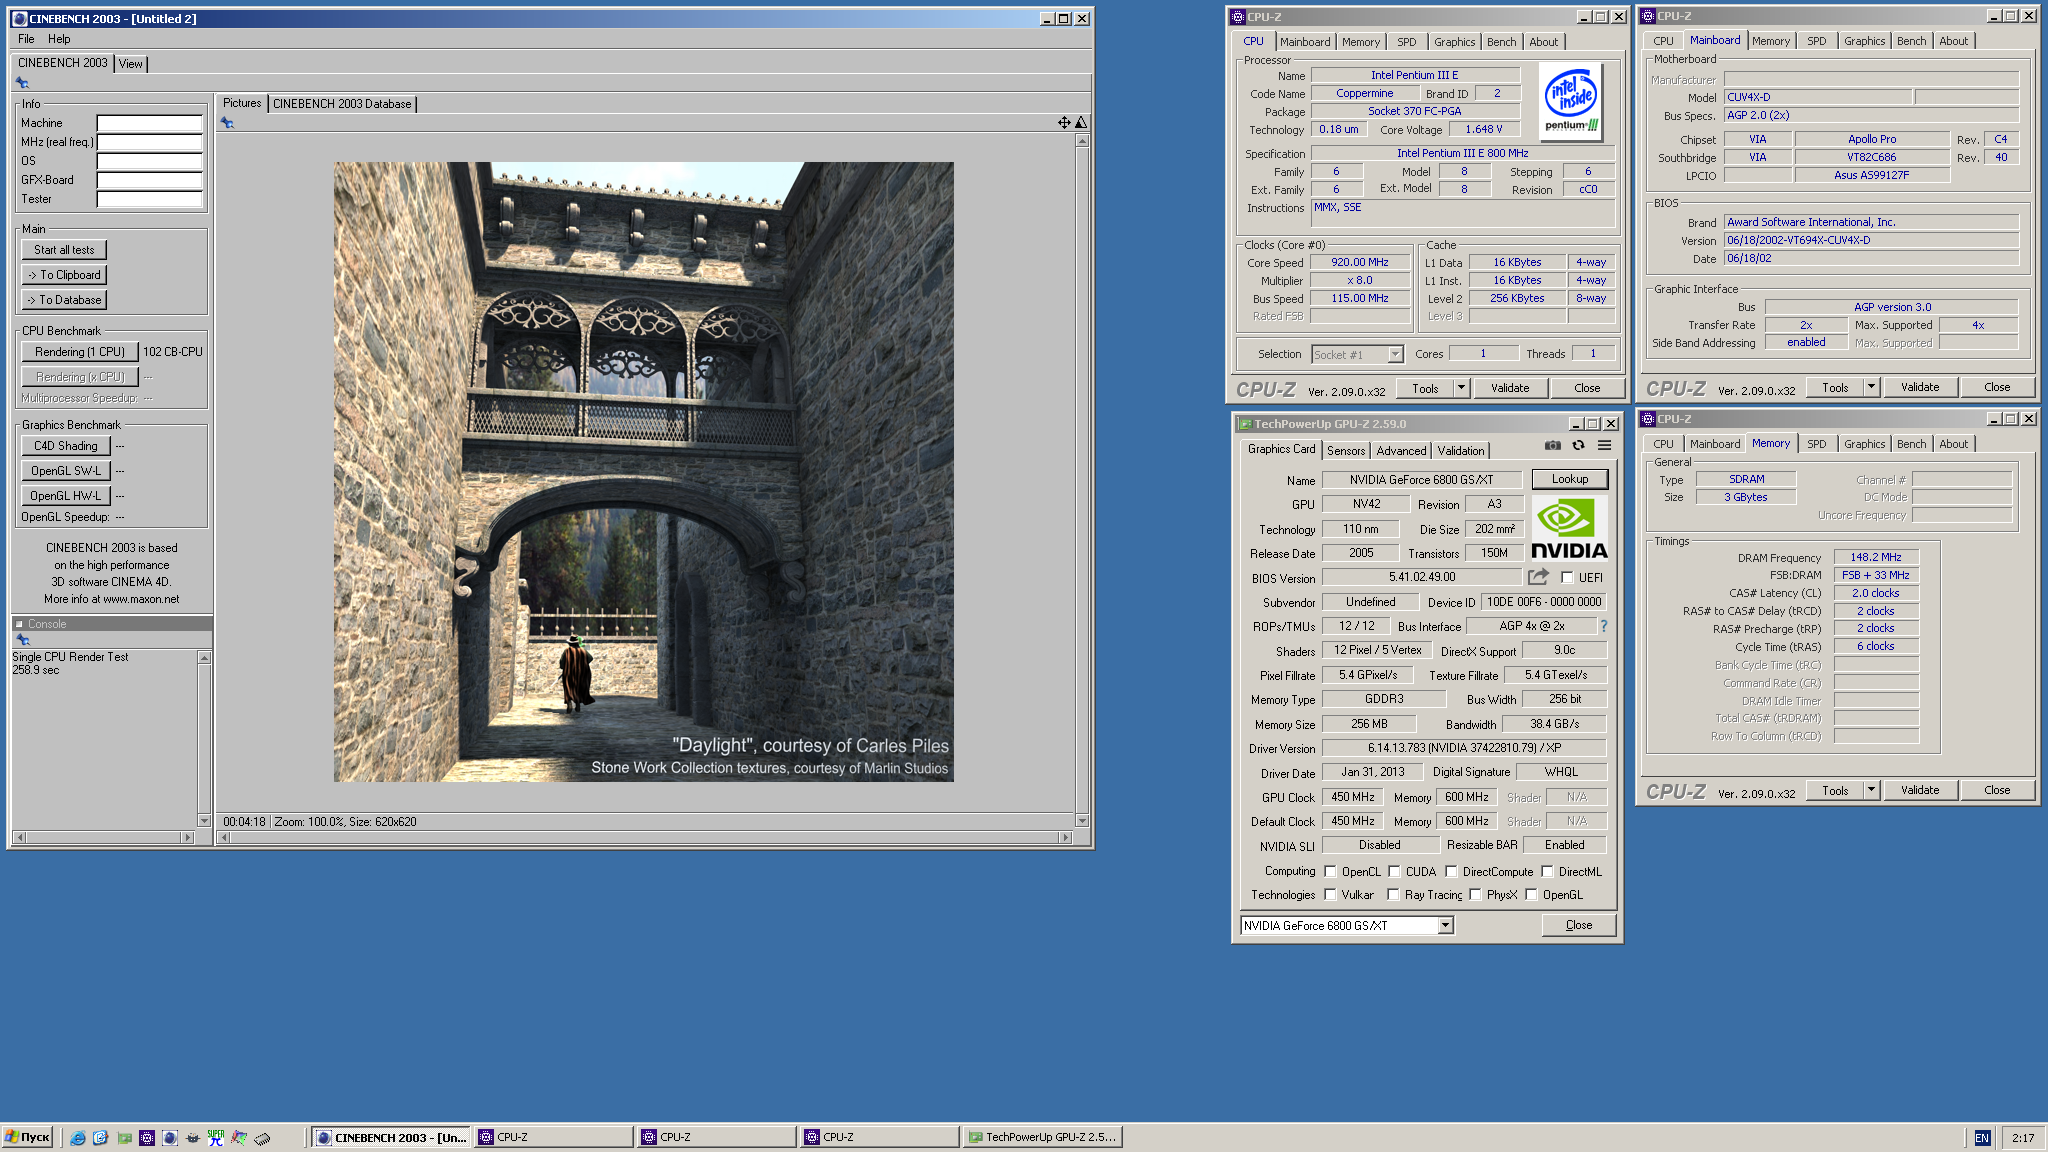
Task: Click the To Database button
Action: point(64,300)
